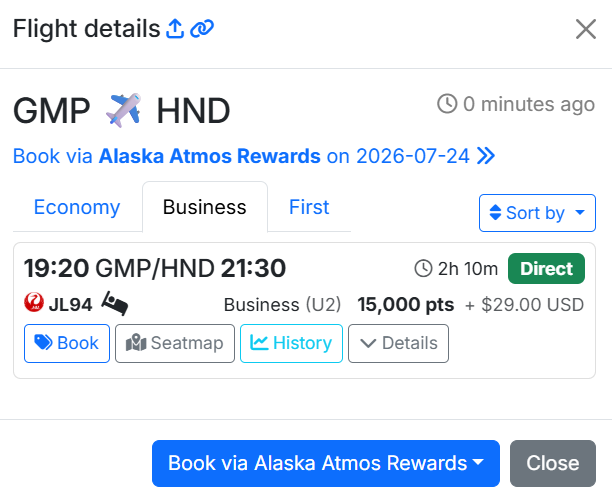612x497 pixels.
Task: View the Seatmap for this flight
Action: 175,343
